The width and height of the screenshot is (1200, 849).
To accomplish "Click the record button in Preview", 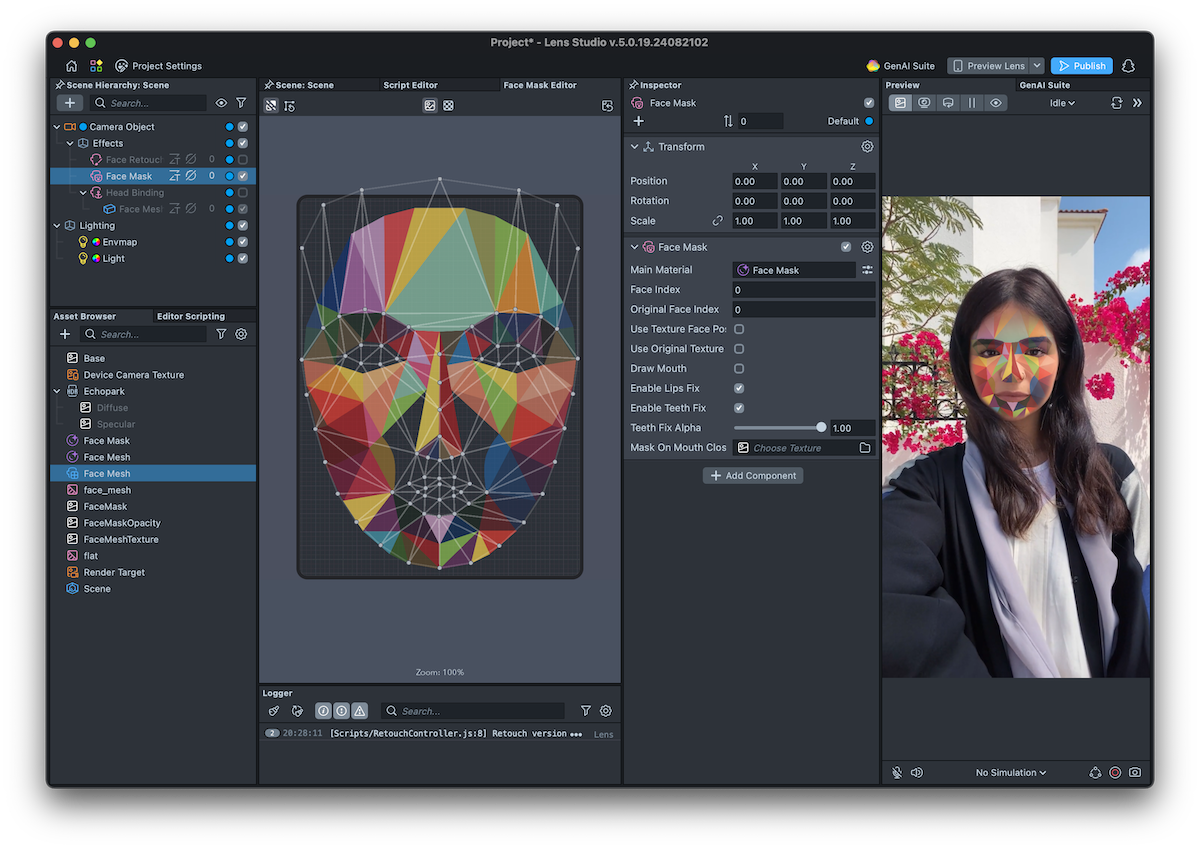I will pos(1115,772).
